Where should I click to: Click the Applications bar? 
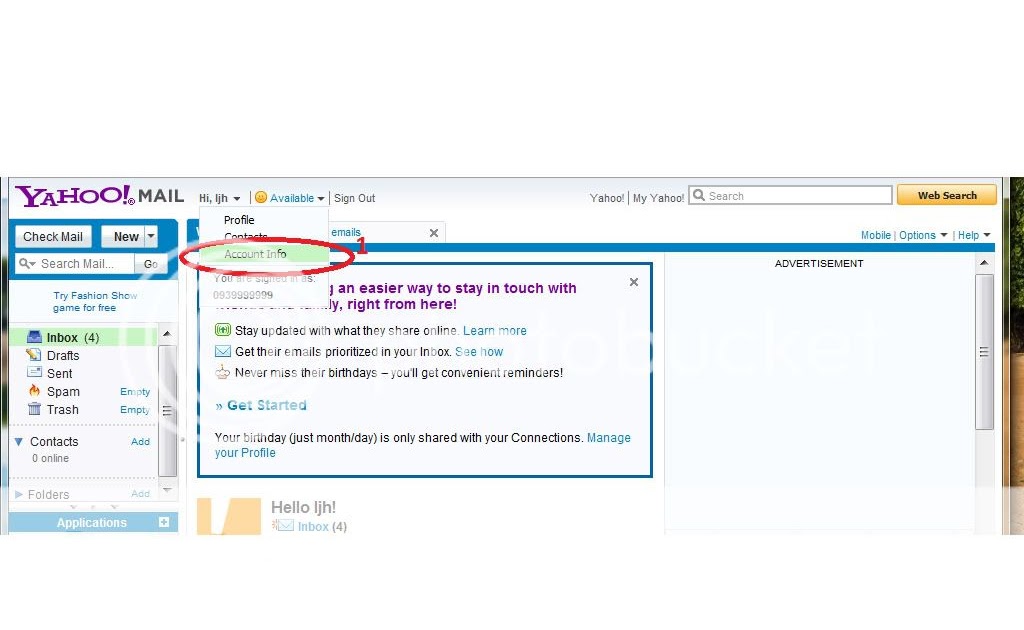(93, 522)
